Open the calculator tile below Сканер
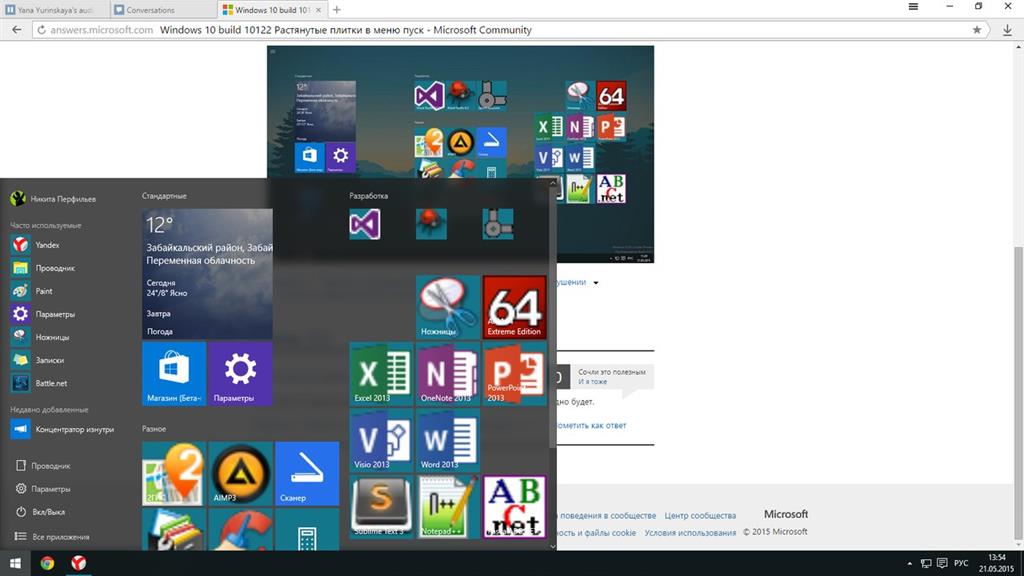Screen dimensions: 1024x576 (307, 530)
